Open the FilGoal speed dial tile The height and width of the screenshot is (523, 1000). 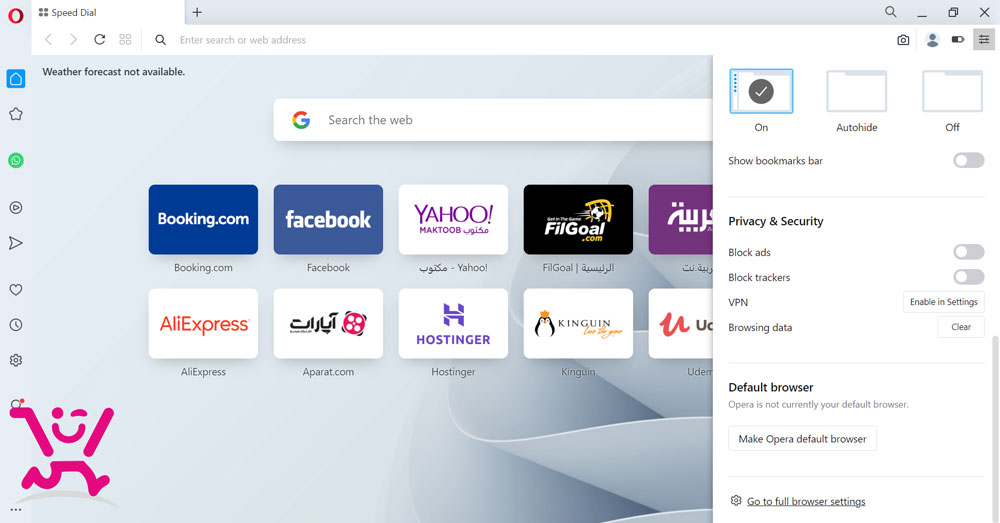pyautogui.click(x=578, y=219)
